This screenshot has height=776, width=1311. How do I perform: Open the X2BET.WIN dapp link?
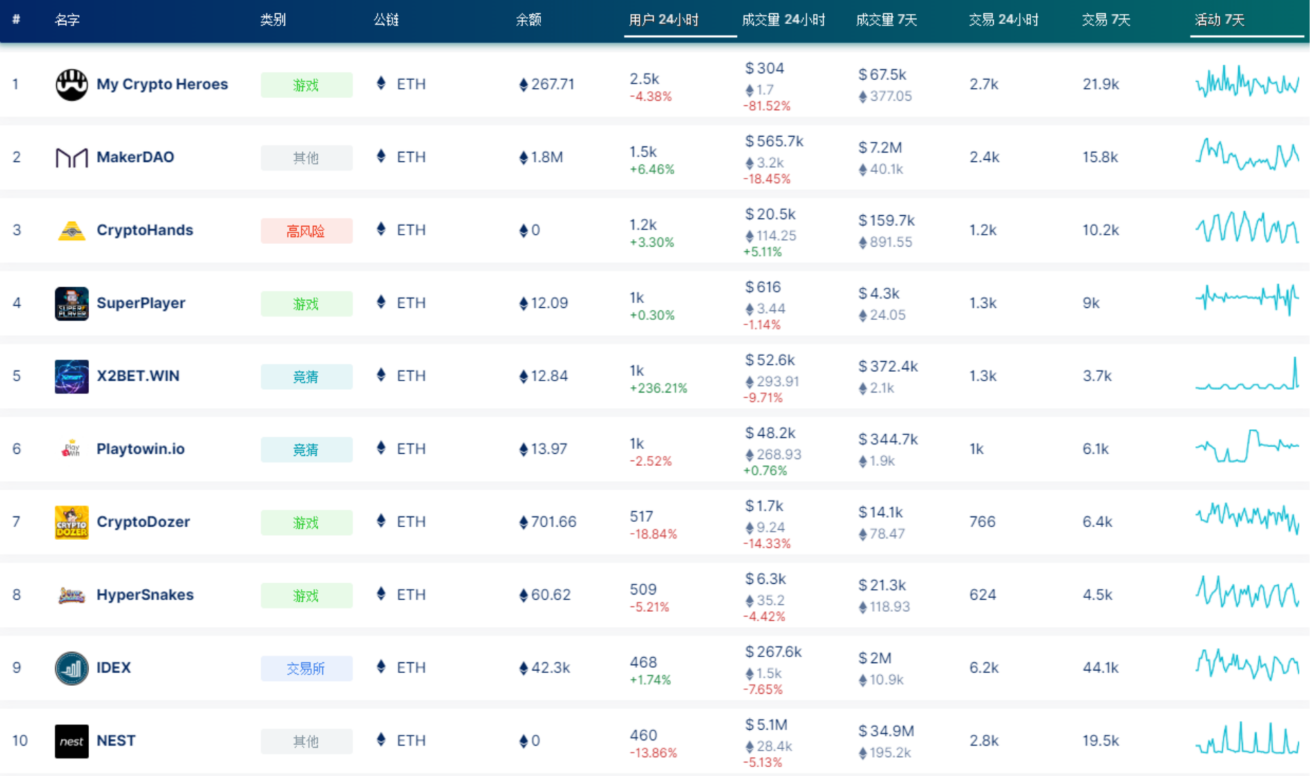[138, 376]
